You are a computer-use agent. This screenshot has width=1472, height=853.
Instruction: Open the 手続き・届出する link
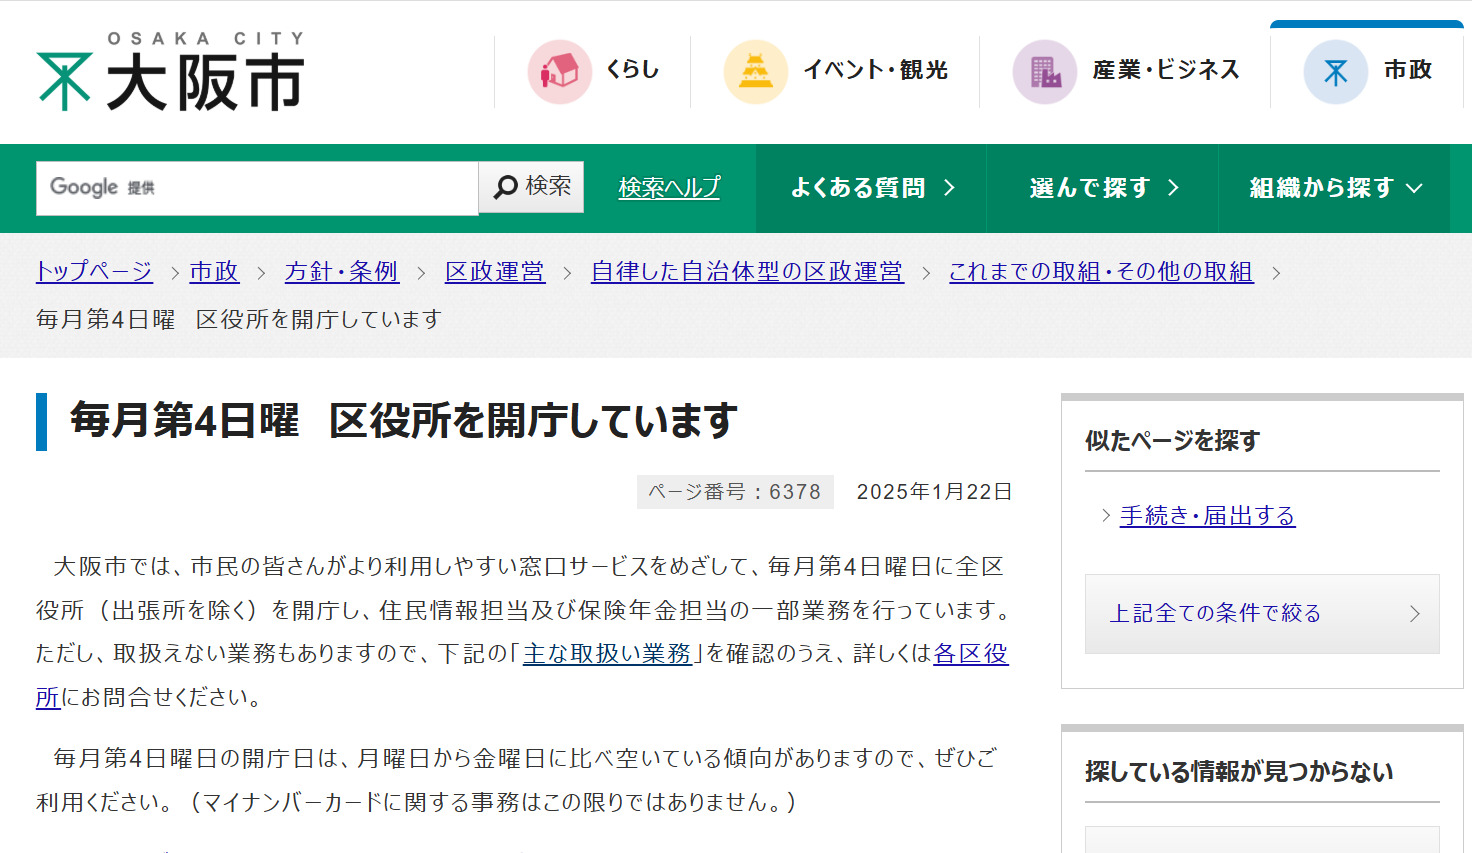coord(1207,516)
